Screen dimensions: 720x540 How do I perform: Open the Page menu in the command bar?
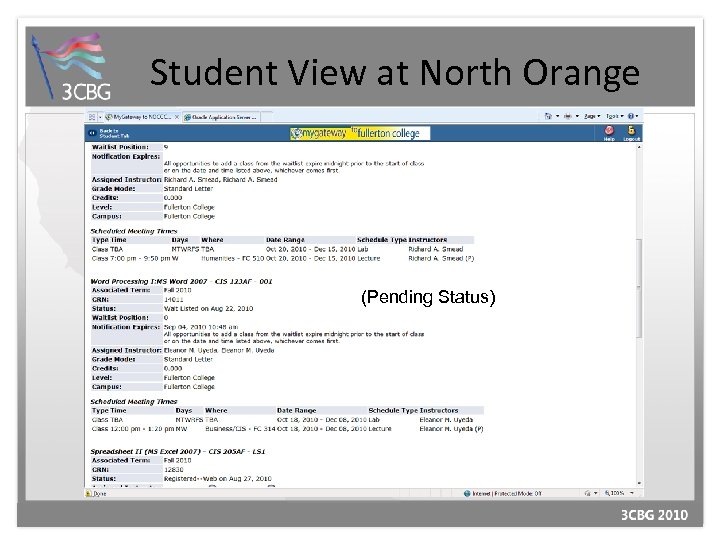(x=592, y=116)
